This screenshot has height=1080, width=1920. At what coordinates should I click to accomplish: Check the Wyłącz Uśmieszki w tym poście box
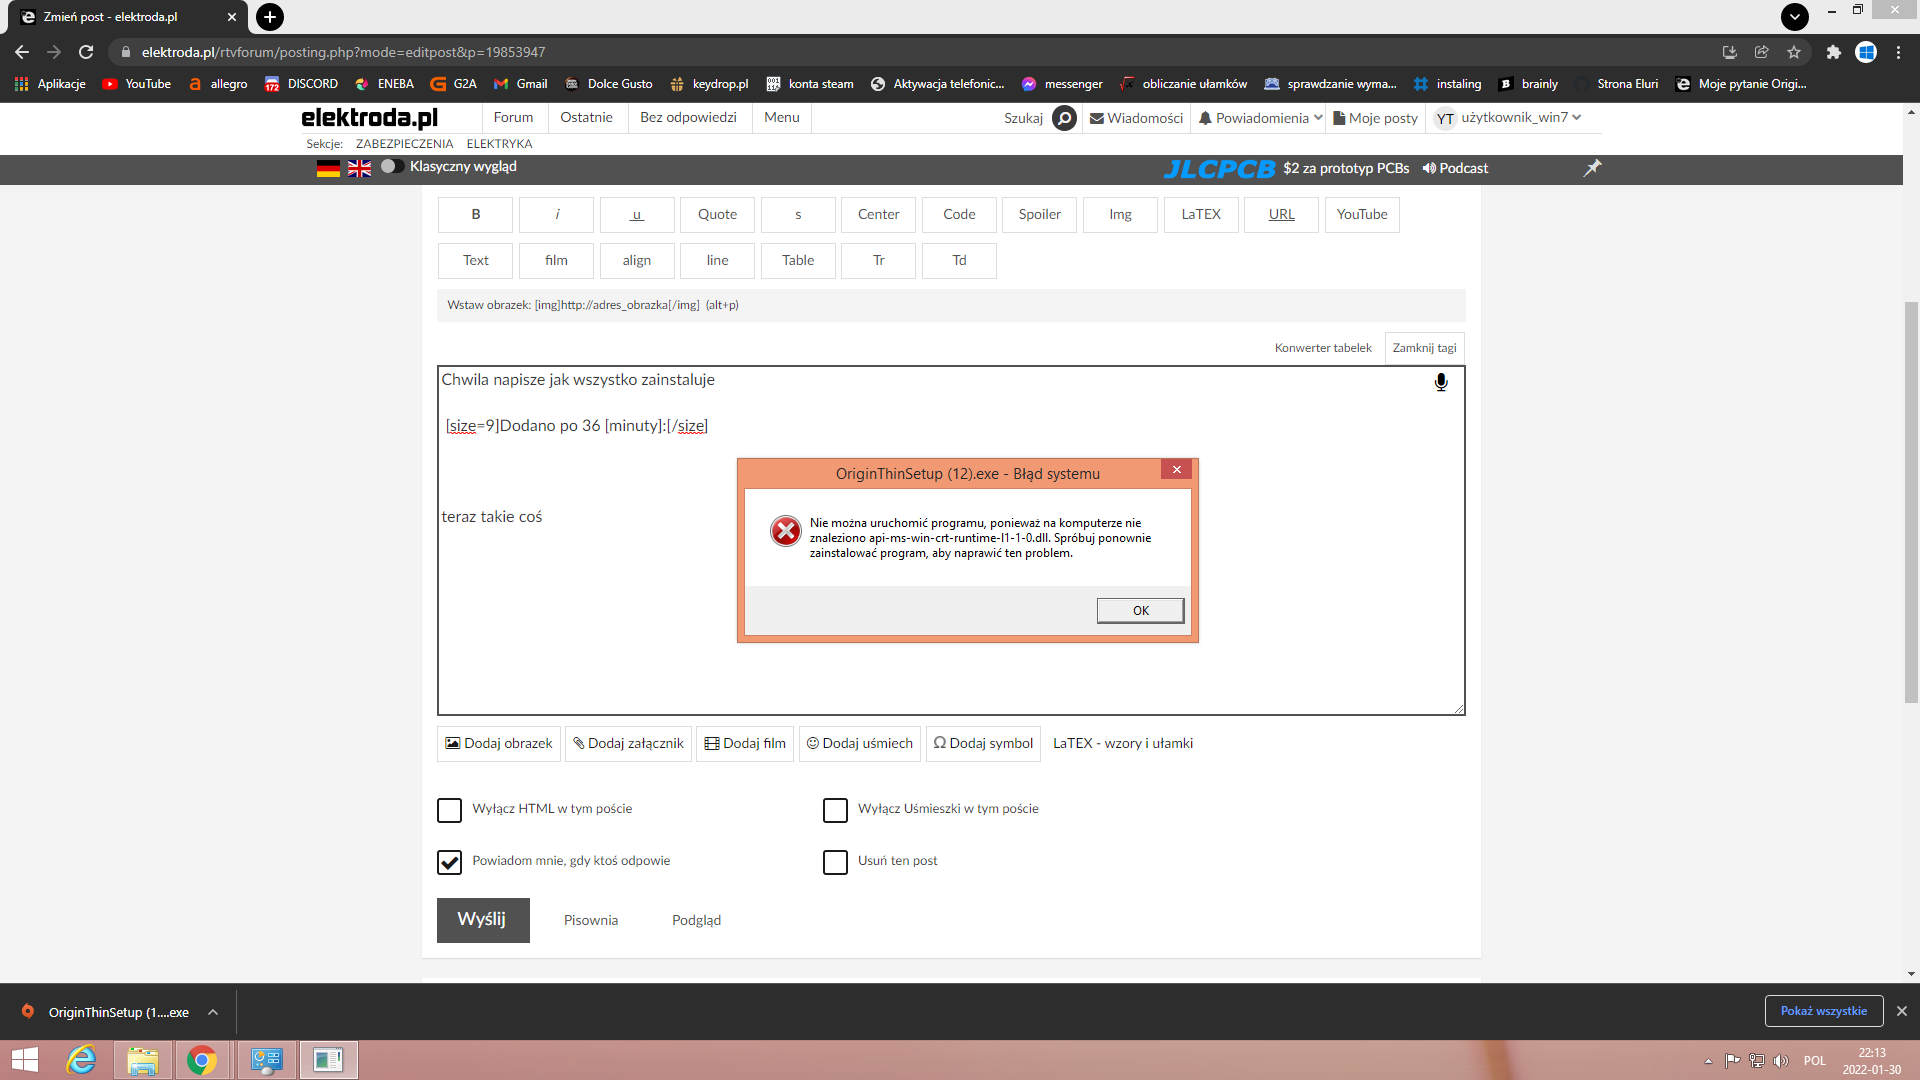click(x=835, y=810)
